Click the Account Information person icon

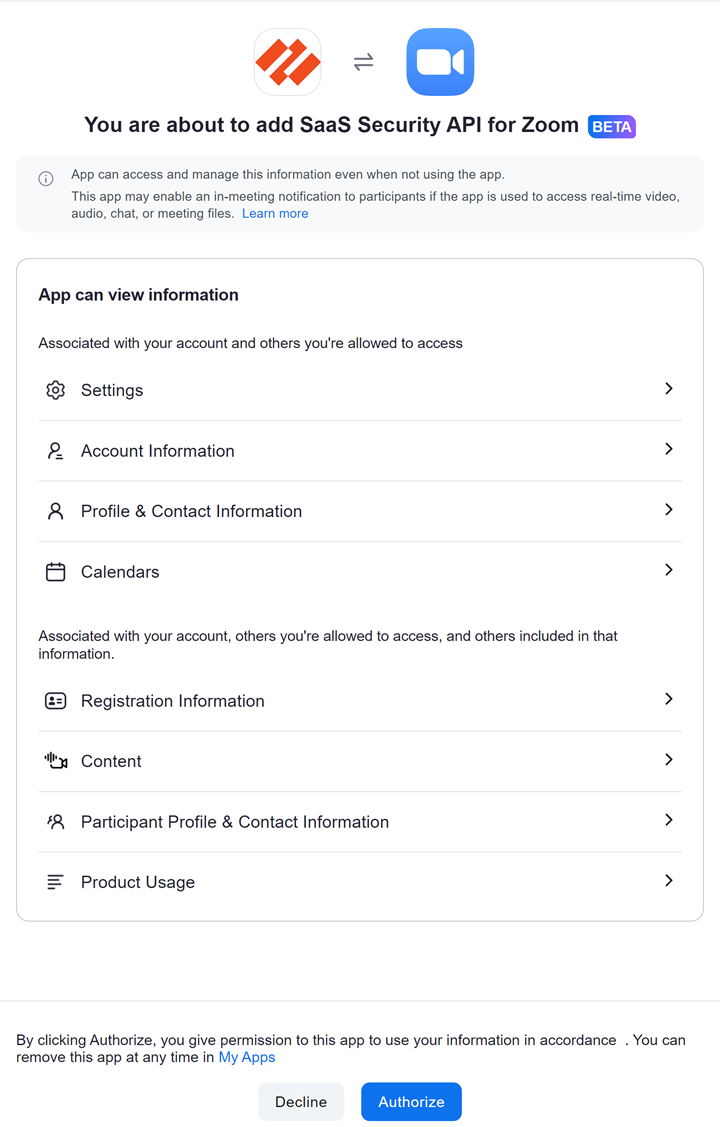(56, 451)
